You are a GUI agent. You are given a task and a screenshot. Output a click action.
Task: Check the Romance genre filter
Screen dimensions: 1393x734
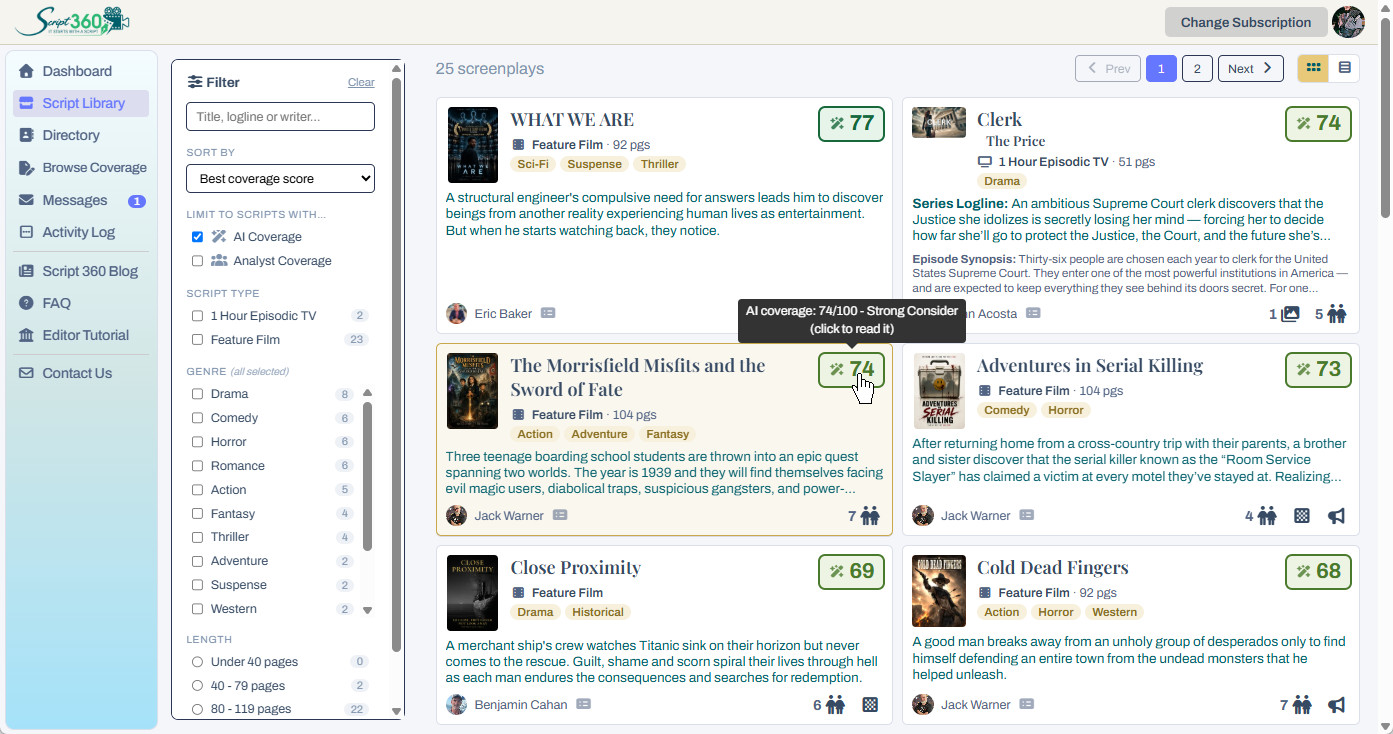click(x=197, y=466)
